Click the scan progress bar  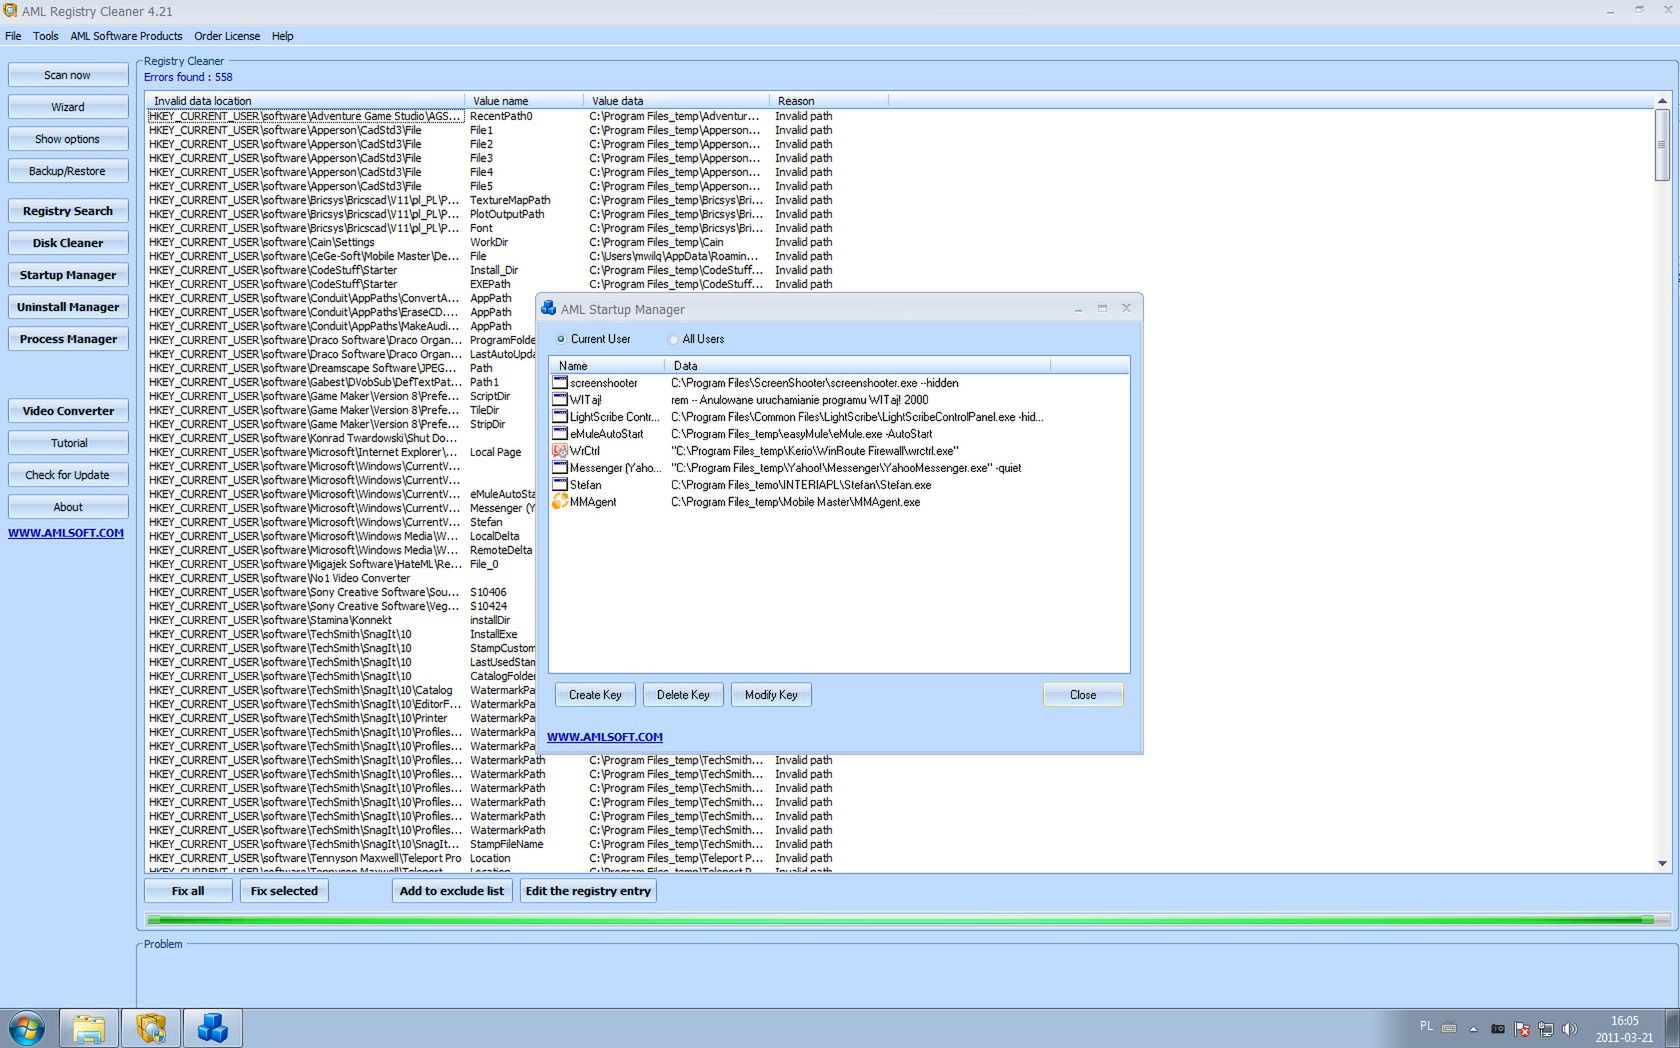click(x=907, y=919)
